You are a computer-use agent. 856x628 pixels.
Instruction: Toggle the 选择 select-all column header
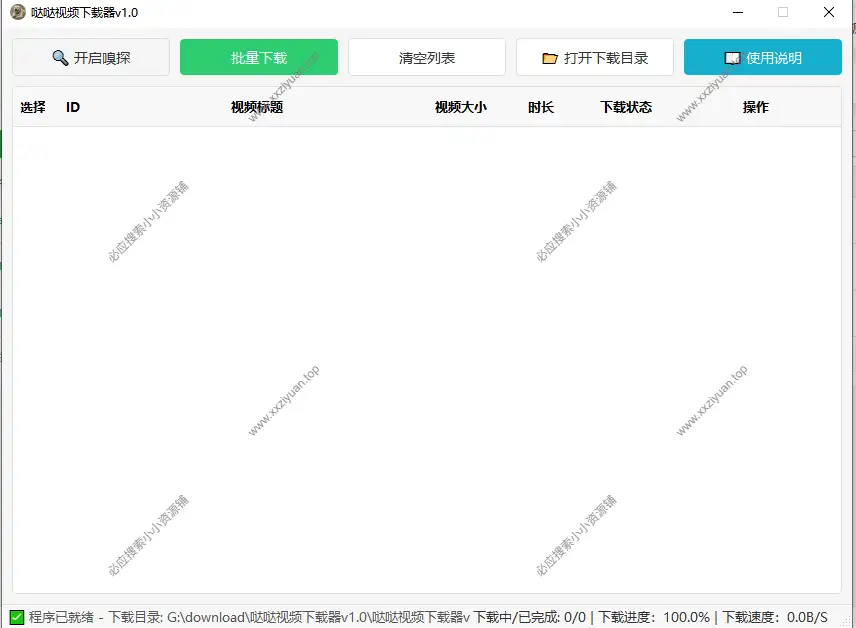coord(31,107)
